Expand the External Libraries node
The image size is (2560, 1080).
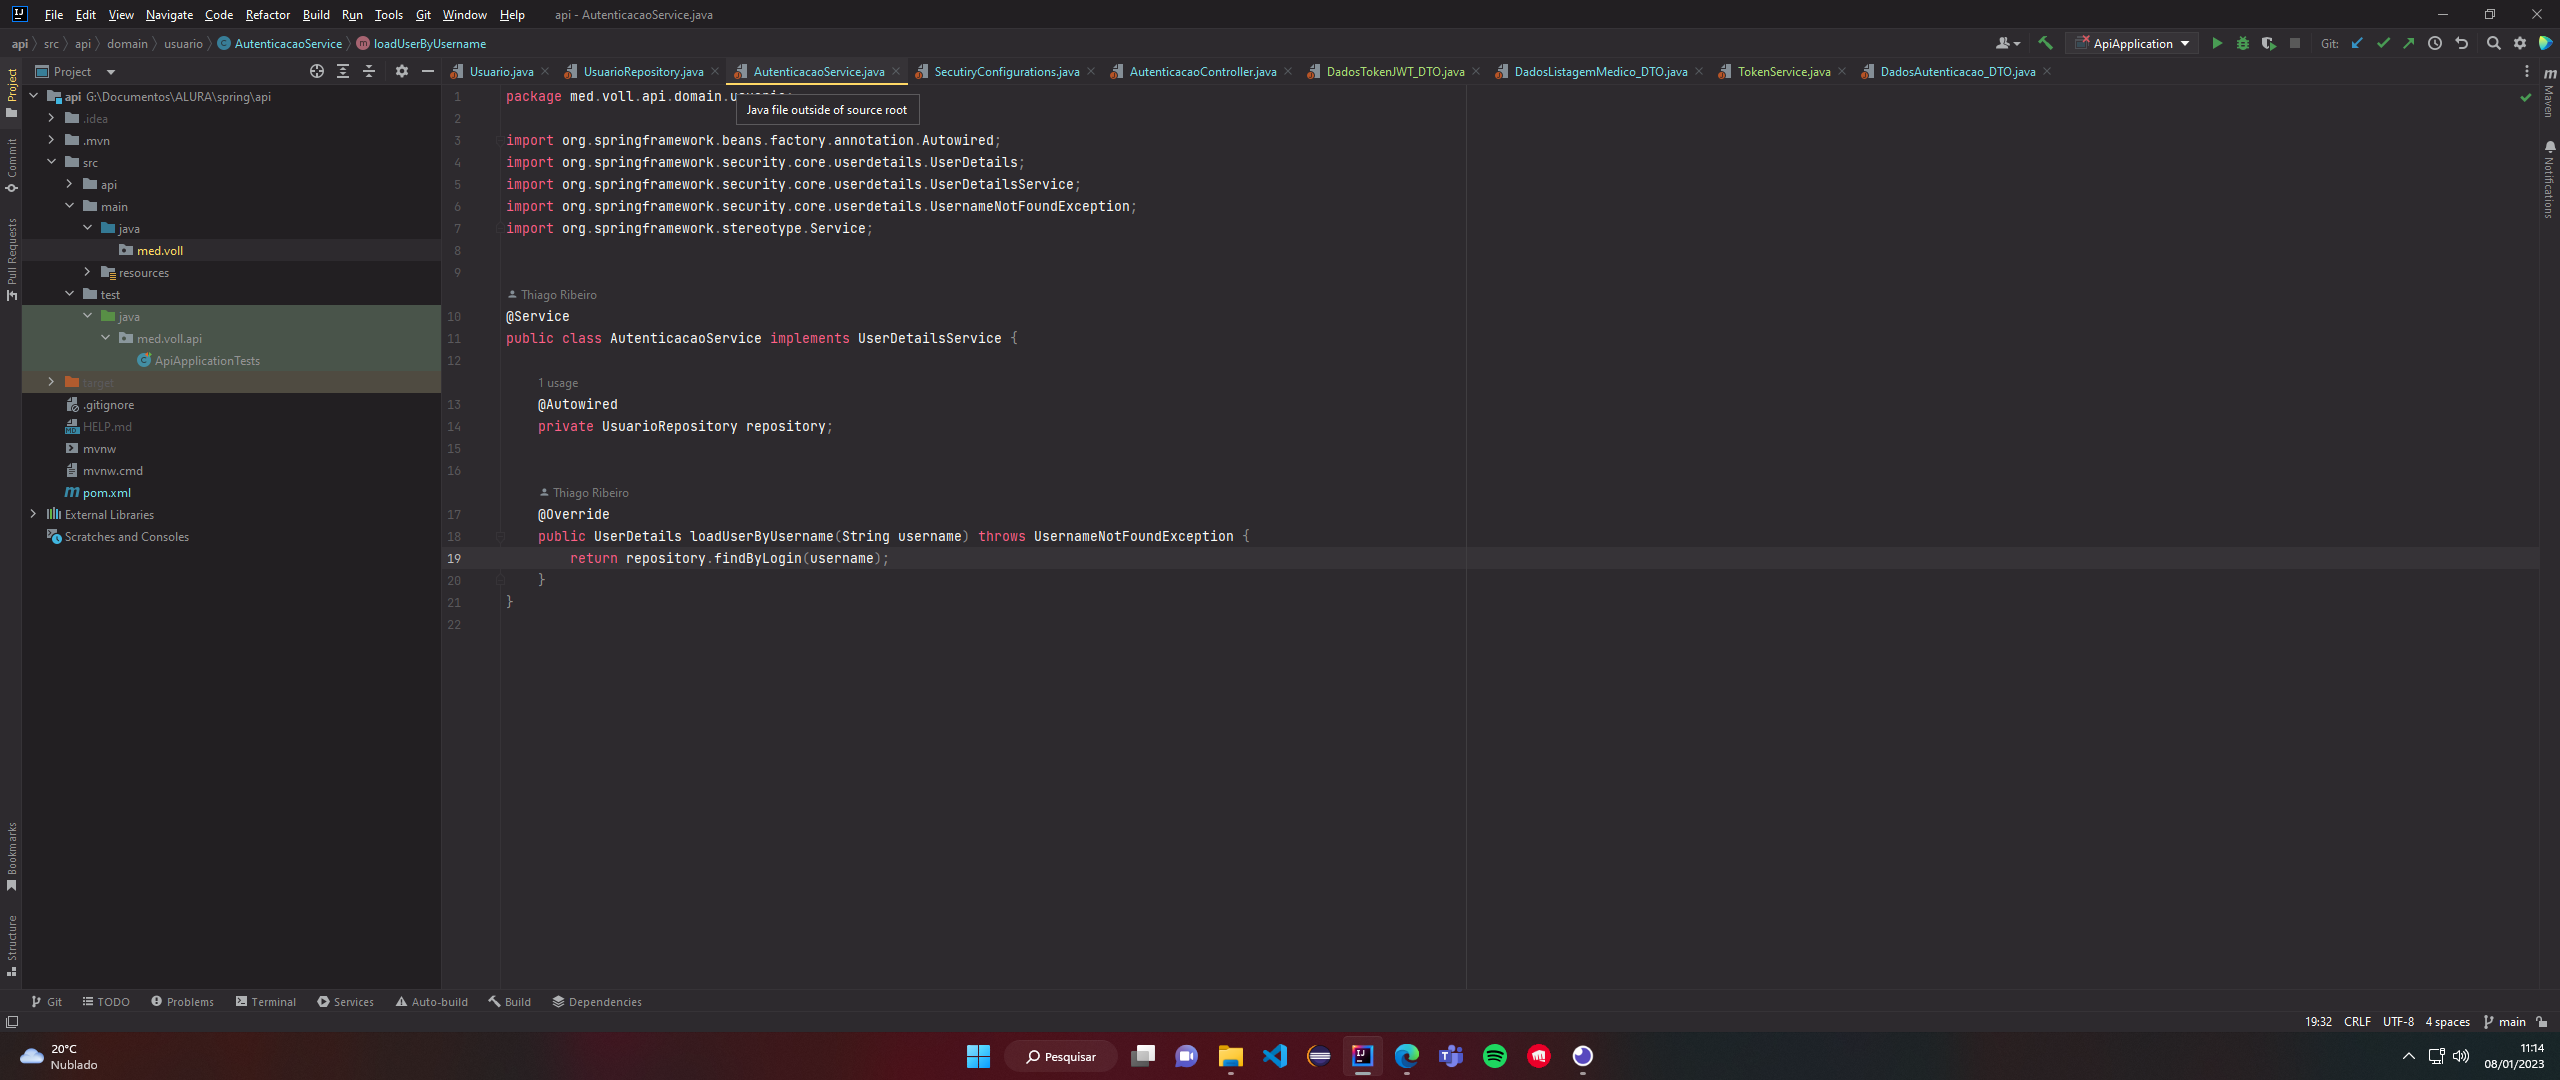[33, 512]
